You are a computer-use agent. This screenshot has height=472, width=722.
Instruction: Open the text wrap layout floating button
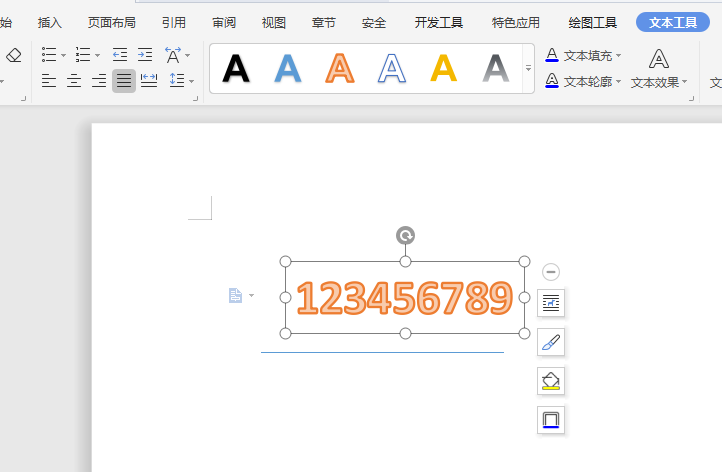(551, 303)
